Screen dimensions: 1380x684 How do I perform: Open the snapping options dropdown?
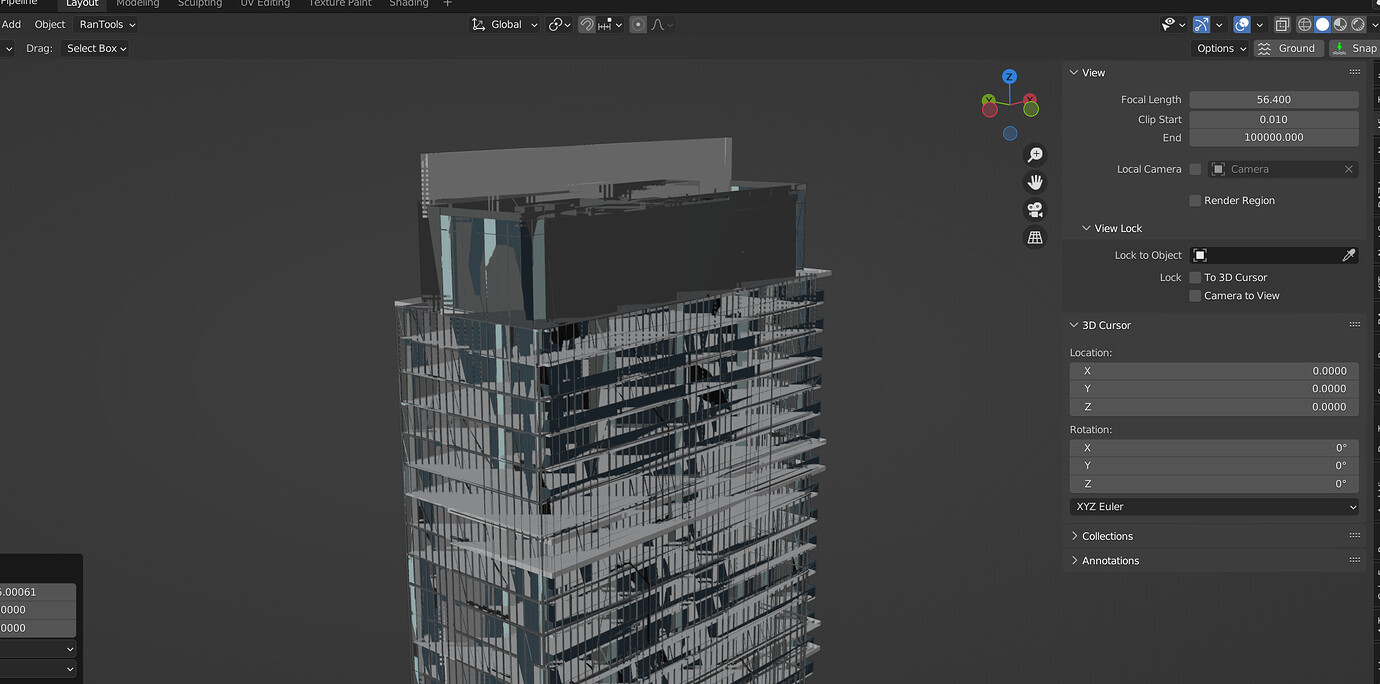[610, 25]
